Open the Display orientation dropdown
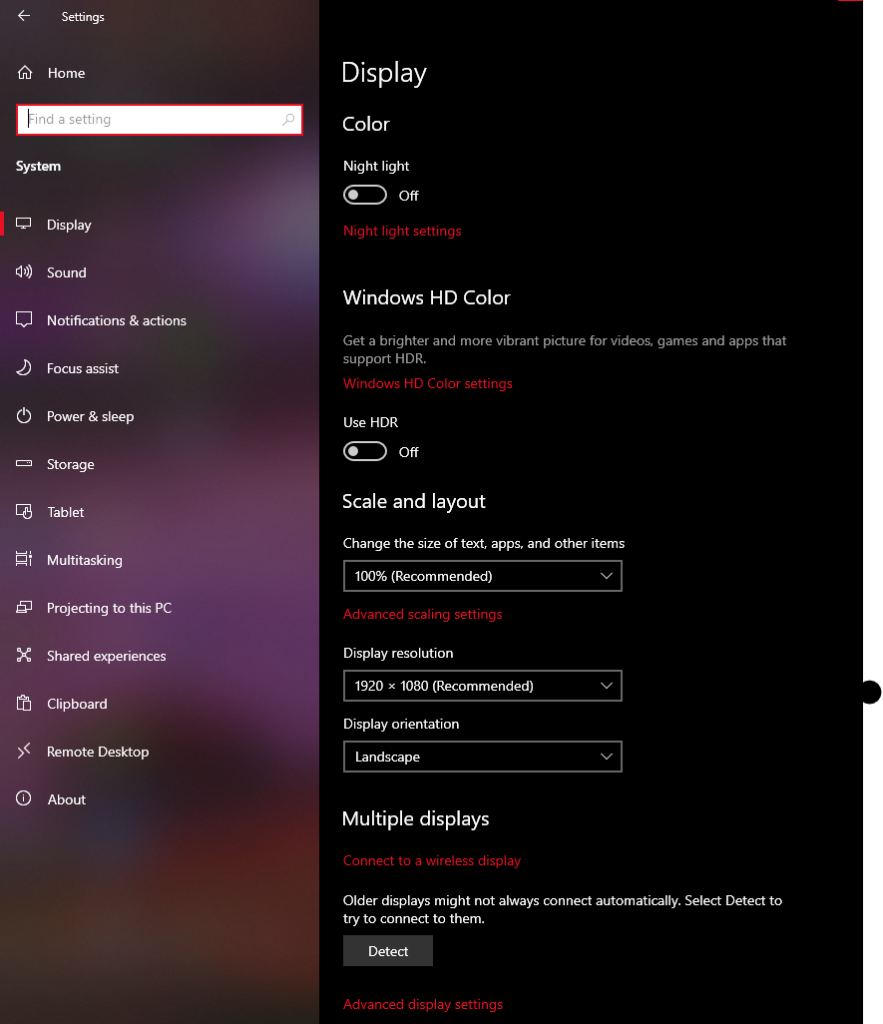The image size is (883, 1024). click(483, 757)
